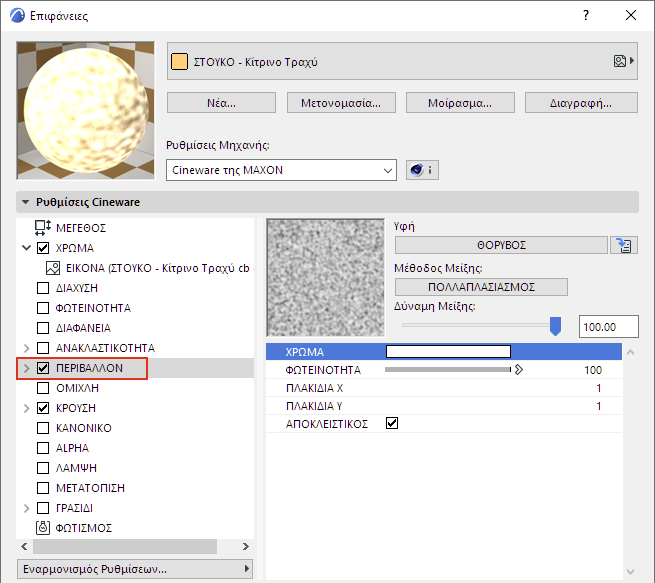Screen dimensions: 655x583
Task: Click the ΦΩΤΕΙΝΟΤΗΤΑ brightness slider bar
Action: tap(448, 370)
